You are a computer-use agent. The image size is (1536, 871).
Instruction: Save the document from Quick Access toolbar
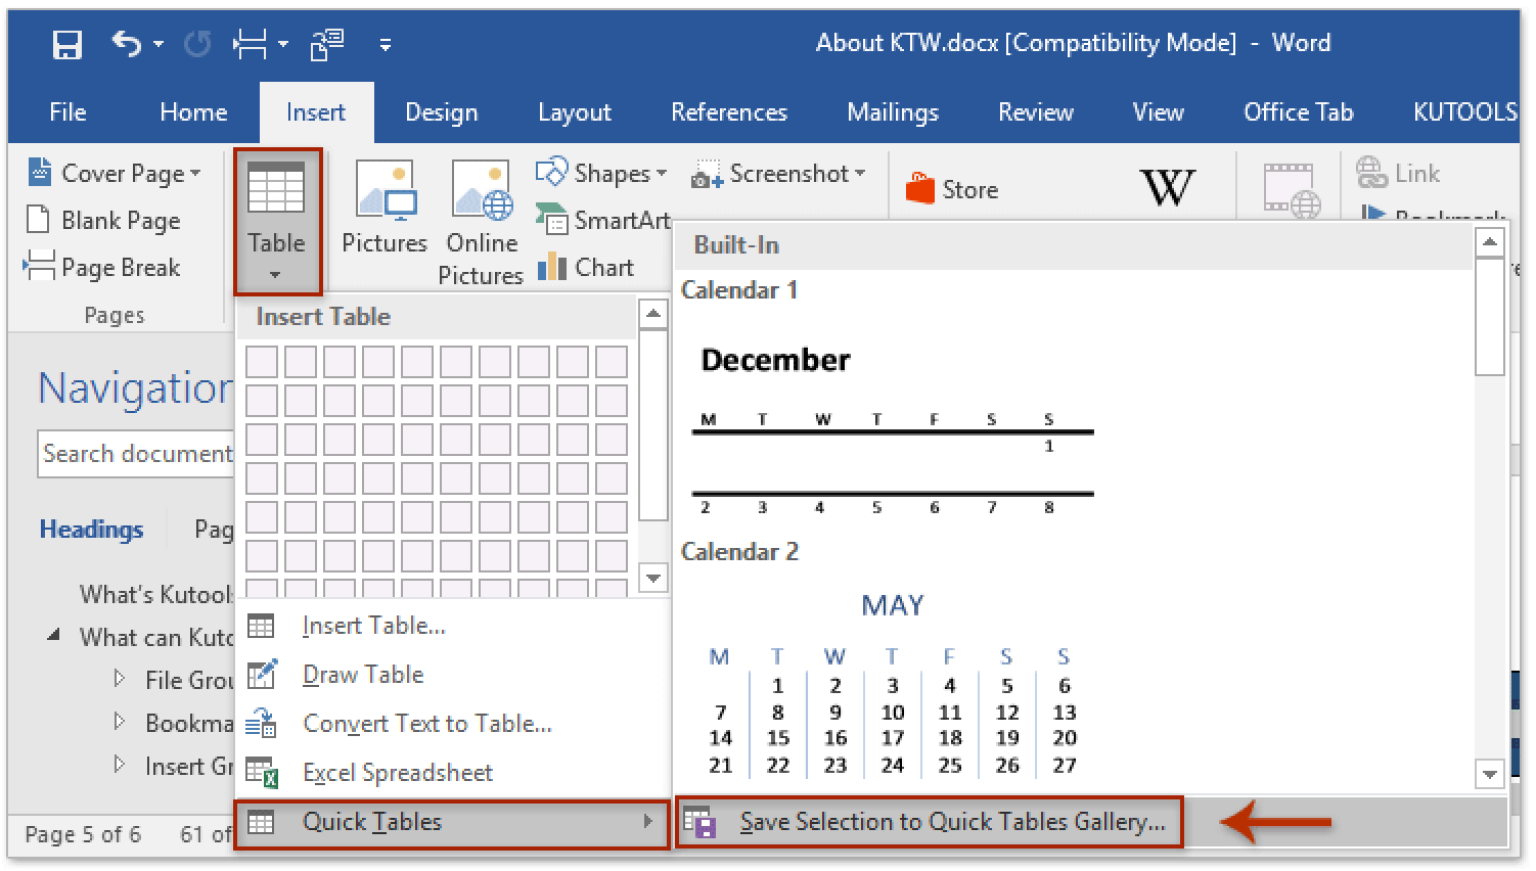point(66,43)
